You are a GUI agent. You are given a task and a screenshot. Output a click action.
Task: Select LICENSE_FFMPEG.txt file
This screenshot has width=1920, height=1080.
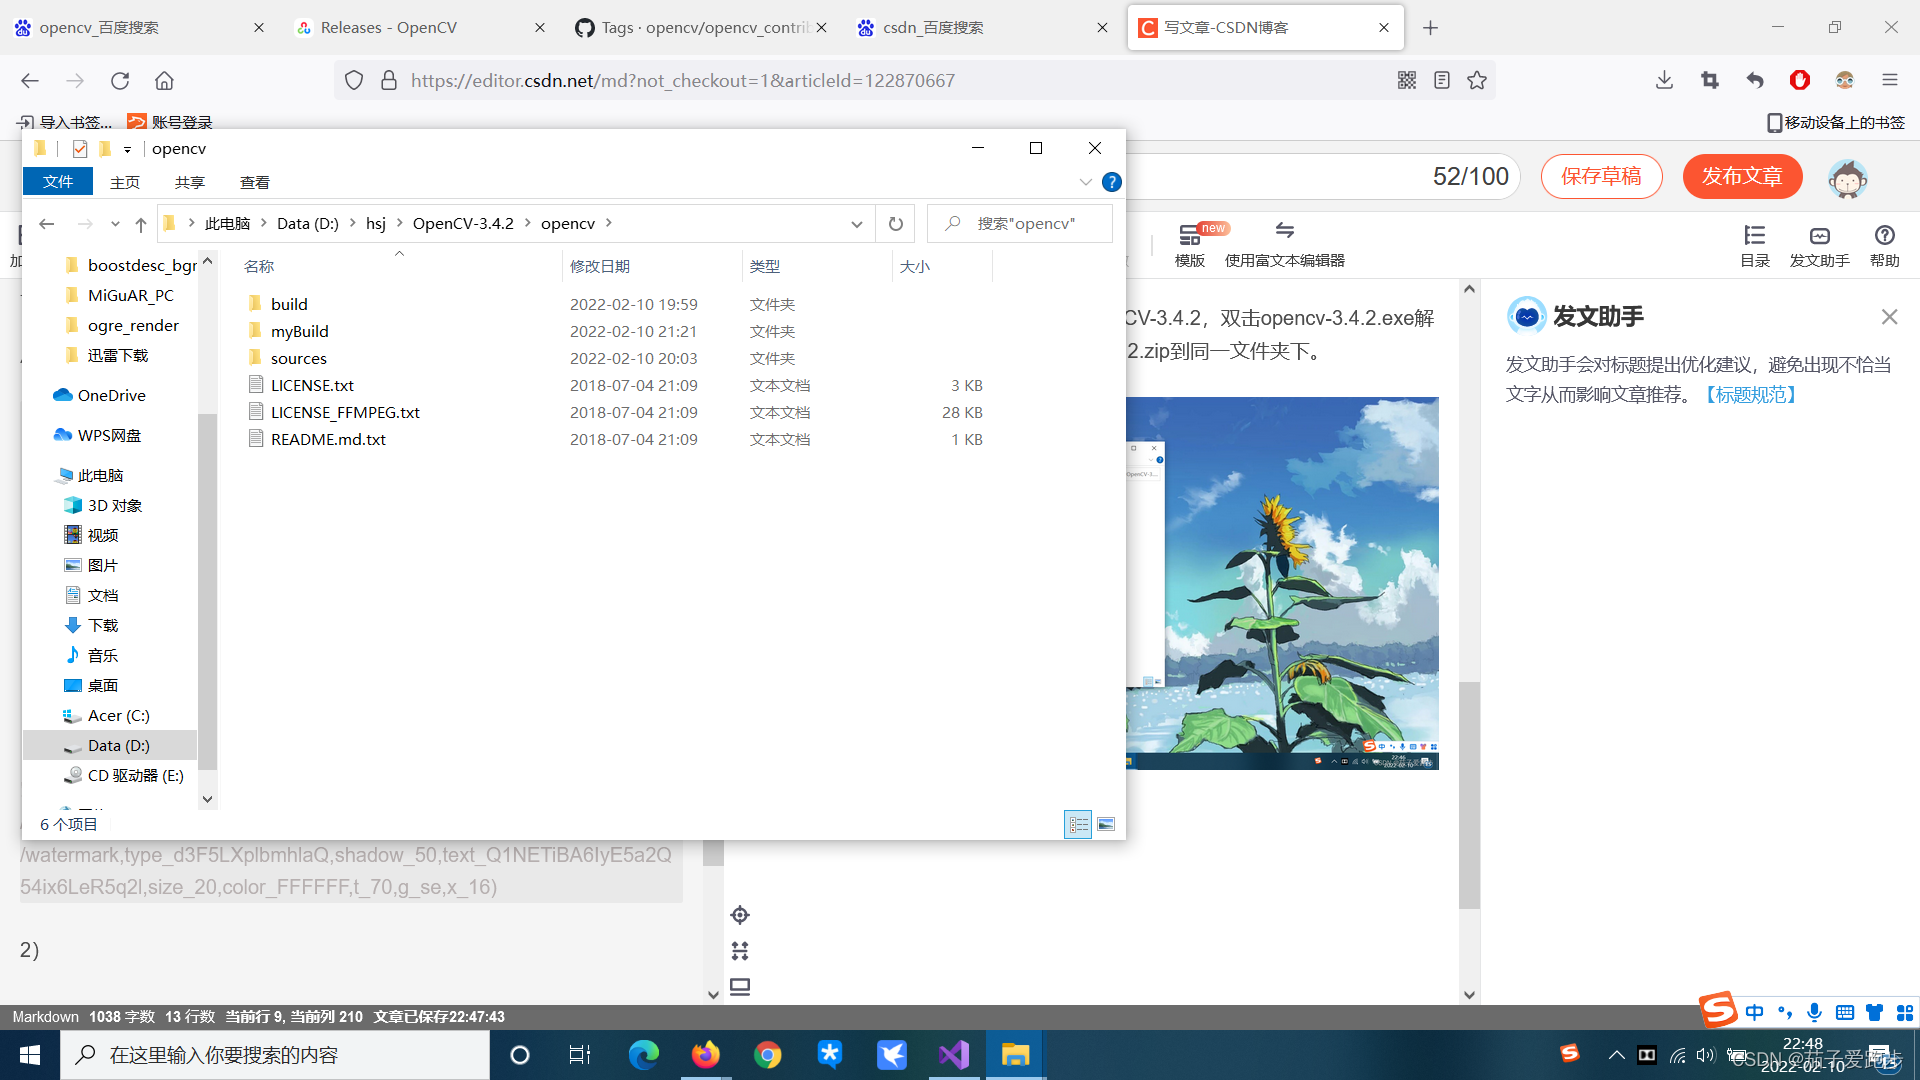pyautogui.click(x=345, y=412)
